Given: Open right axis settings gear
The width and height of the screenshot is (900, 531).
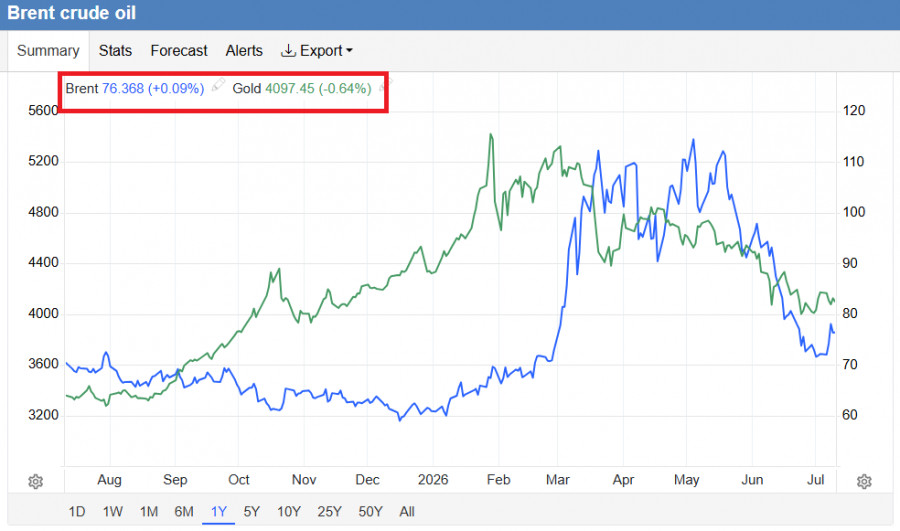Looking at the screenshot, I should tap(864, 481).
